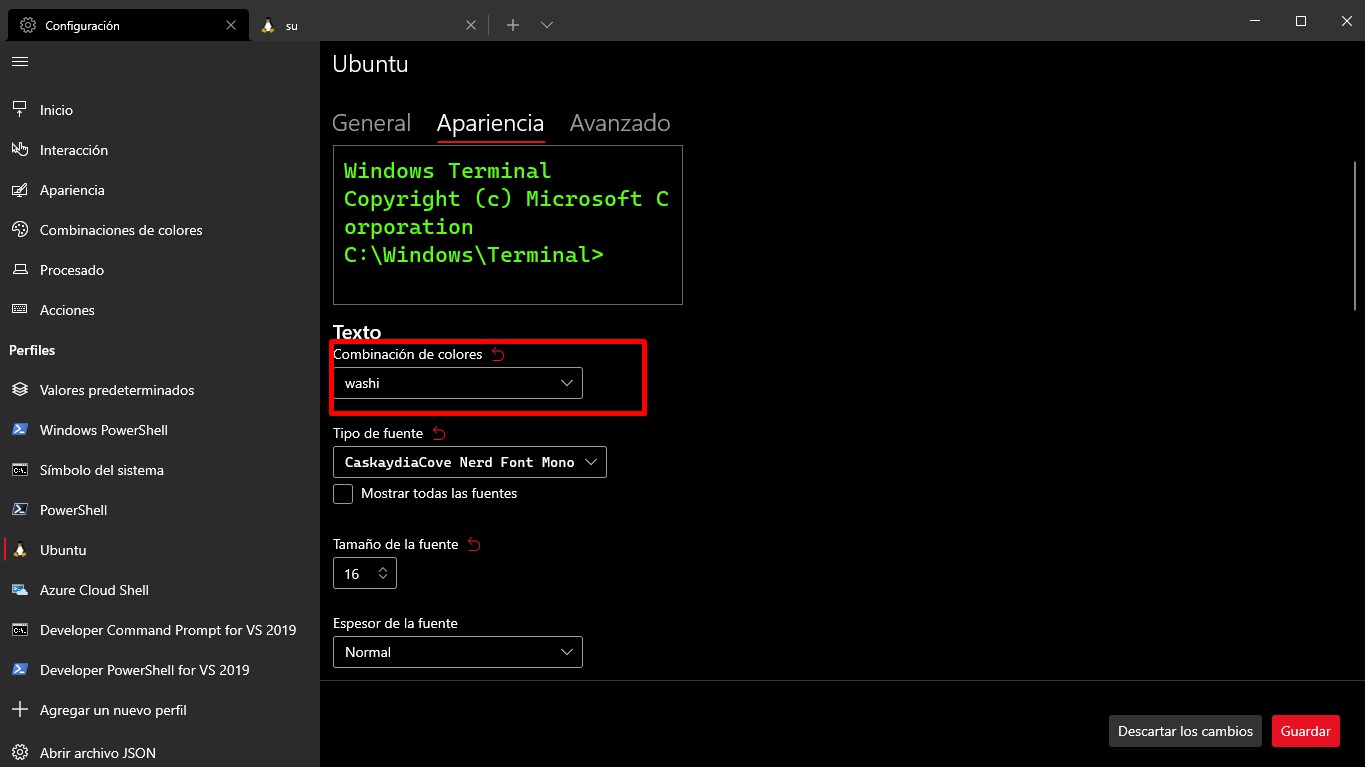Screen dimensions: 1365x767
Task: Click the Interacción pointer icon
Action: [20, 150]
